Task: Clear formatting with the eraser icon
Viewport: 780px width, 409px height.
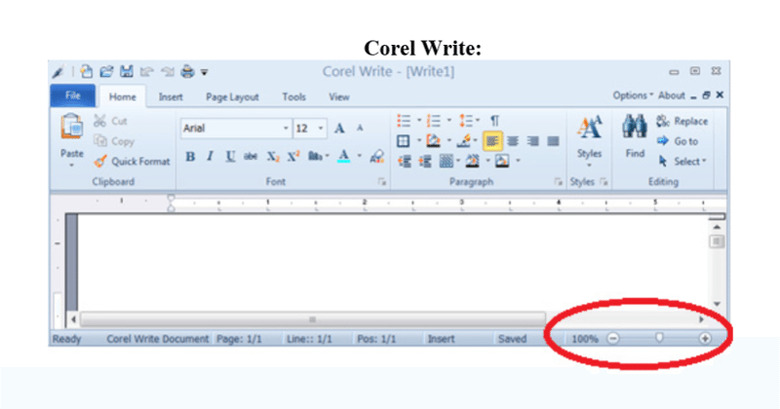Action: pos(377,157)
